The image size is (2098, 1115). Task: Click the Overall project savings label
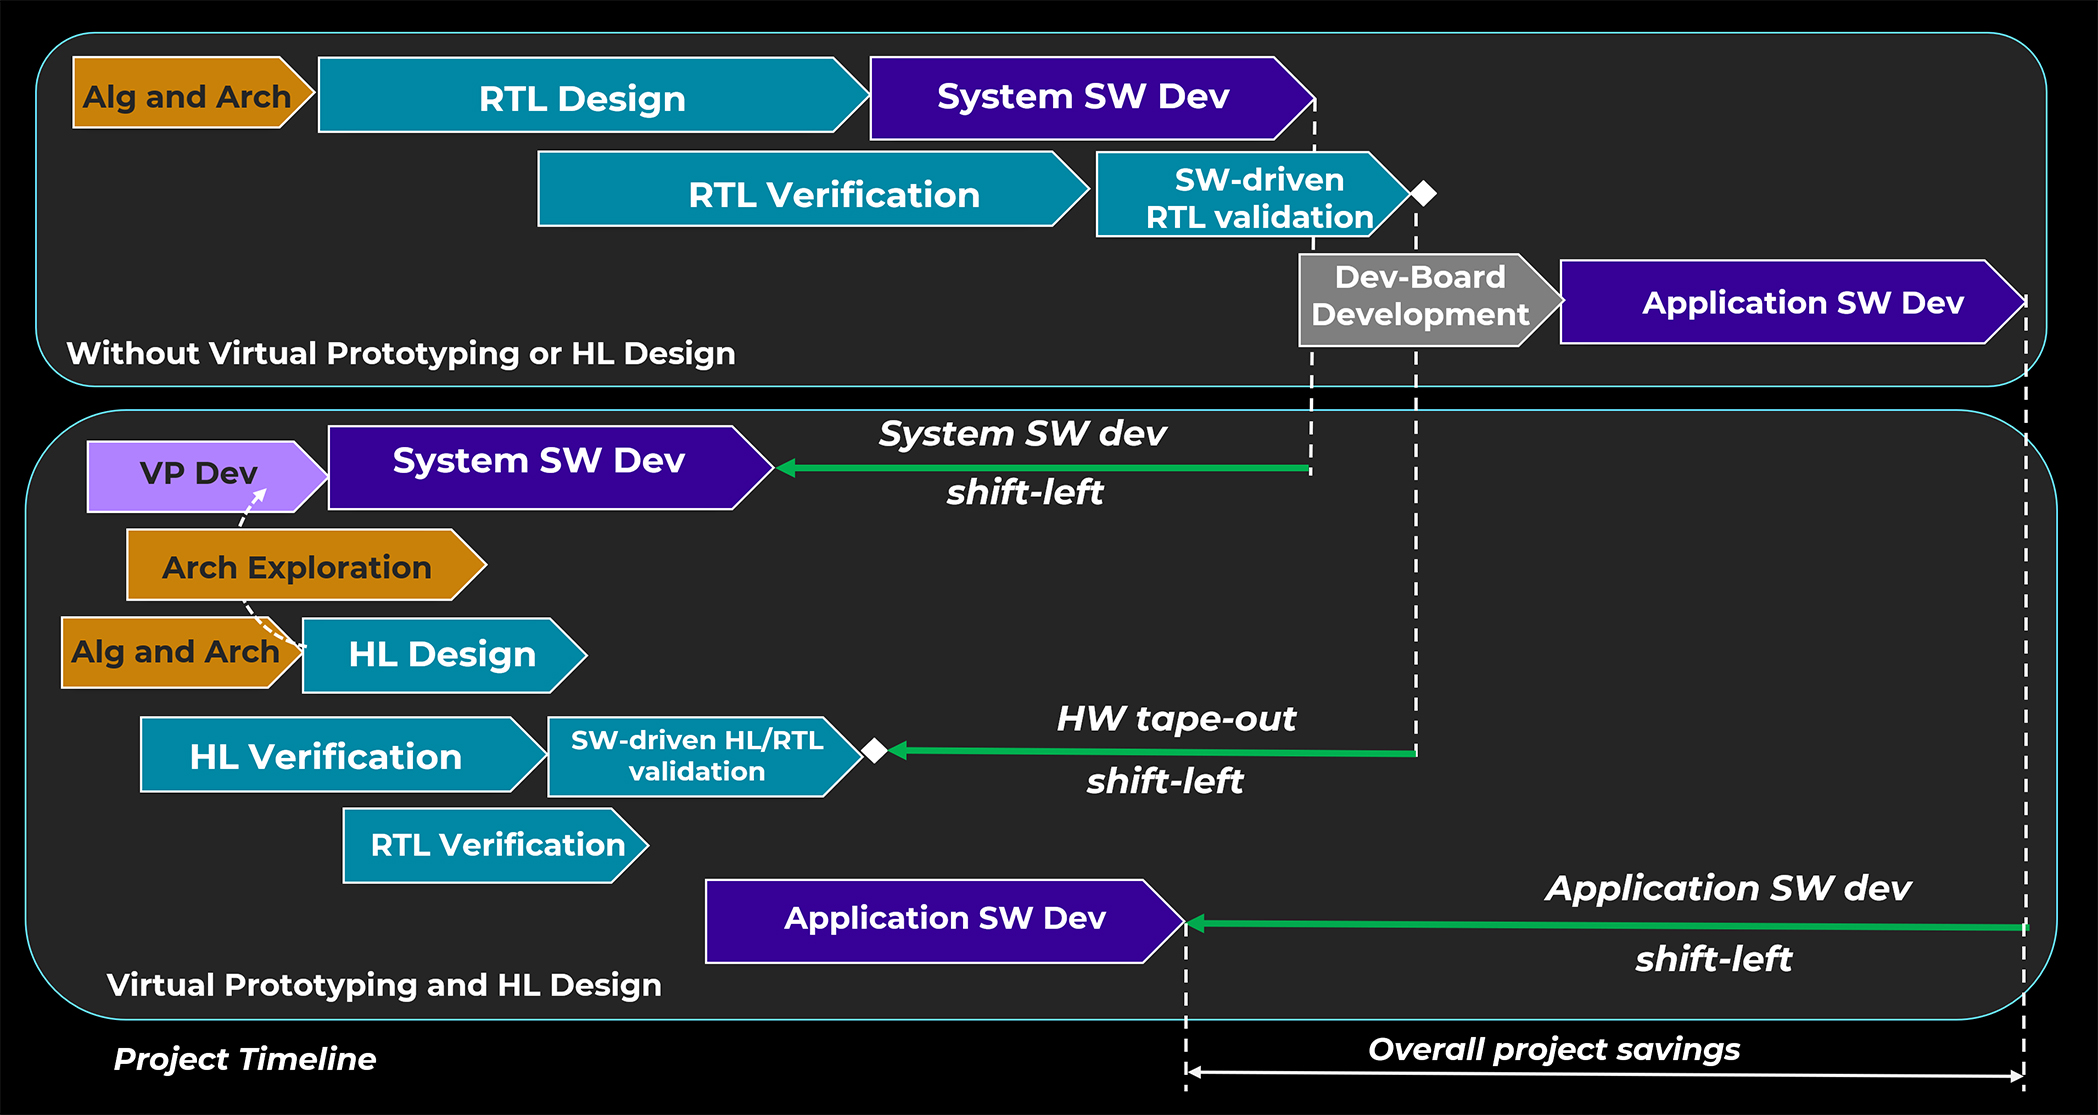pos(1553,1049)
